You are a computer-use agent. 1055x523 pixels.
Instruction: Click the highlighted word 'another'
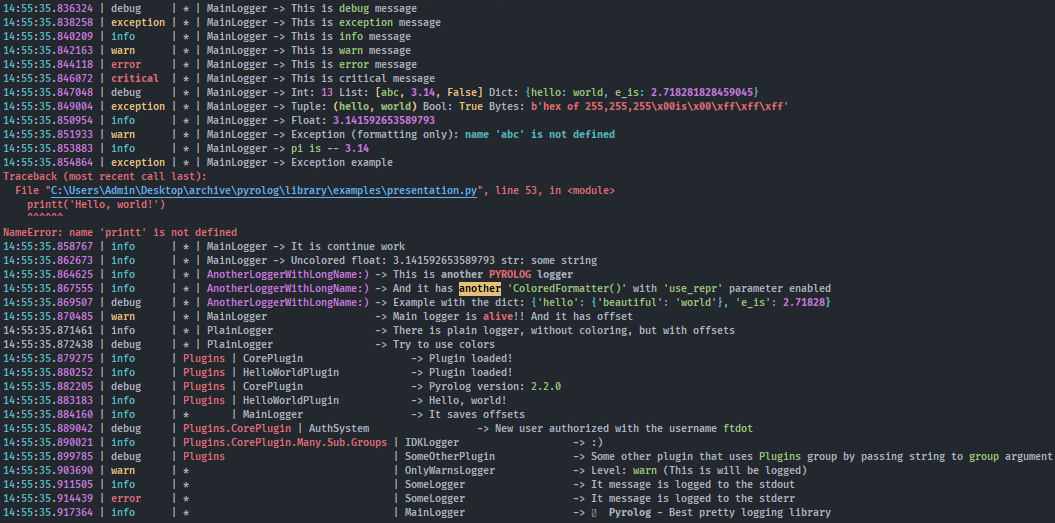[x=480, y=288]
